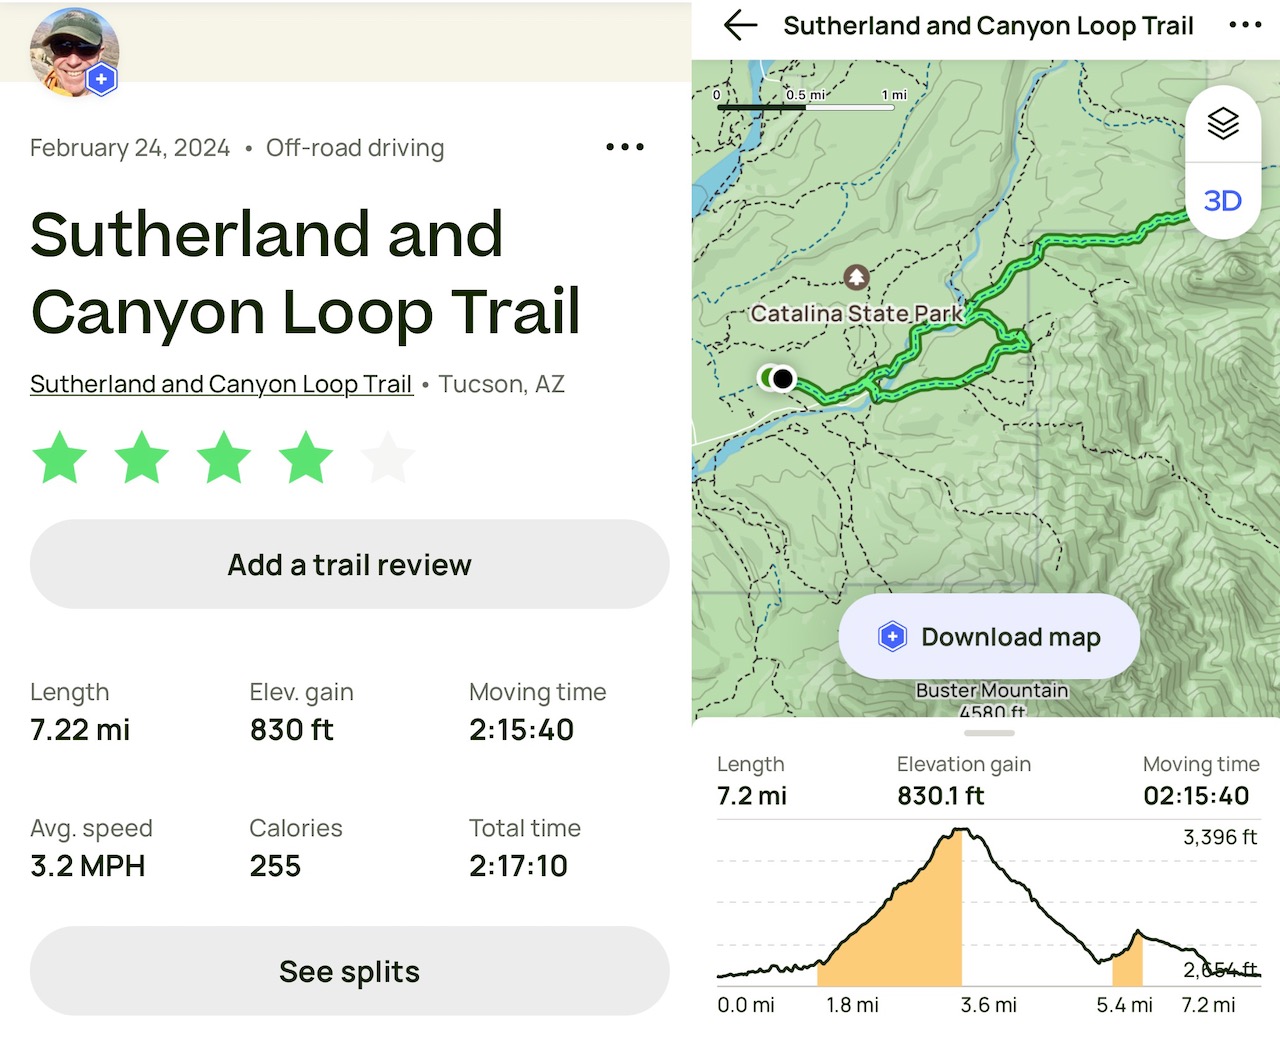Select the Catalina State Park map label
Screen dimensions: 1280x1038
point(856,313)
